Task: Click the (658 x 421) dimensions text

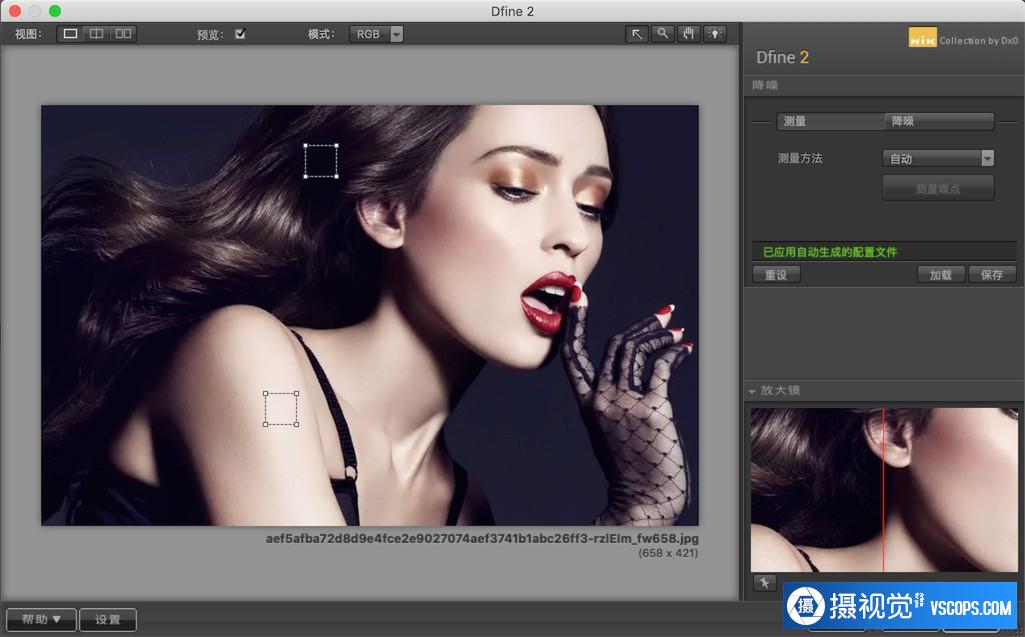Action: 668,553
